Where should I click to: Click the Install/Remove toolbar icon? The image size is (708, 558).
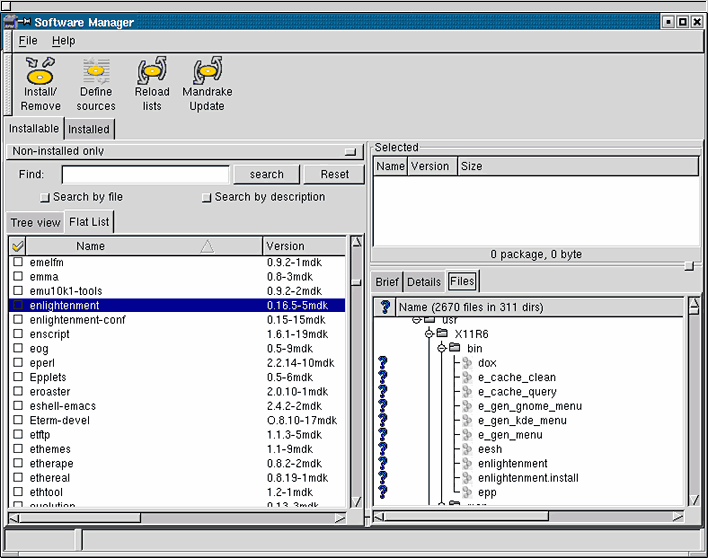point(40,84)
